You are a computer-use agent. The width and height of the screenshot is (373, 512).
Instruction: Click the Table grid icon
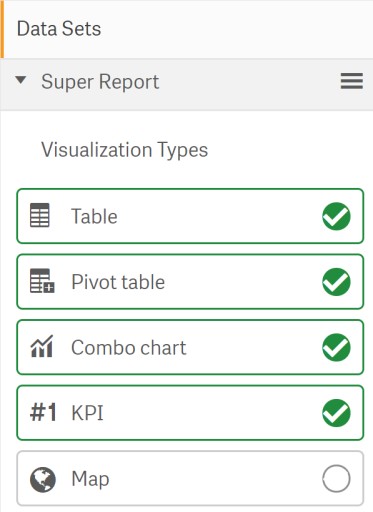click(x=40, y=215)
